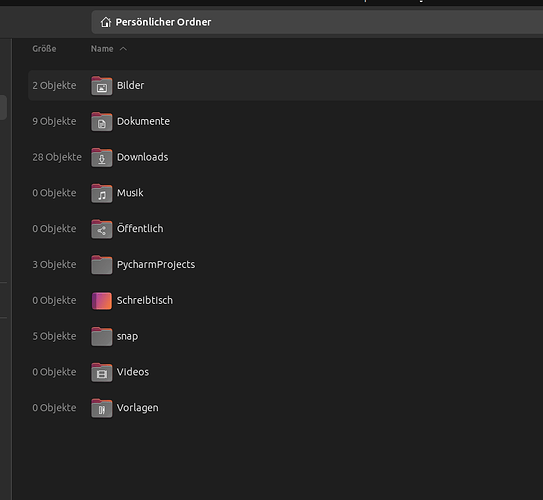Select the Vorlagen templates folder icon

pos(101,408)
